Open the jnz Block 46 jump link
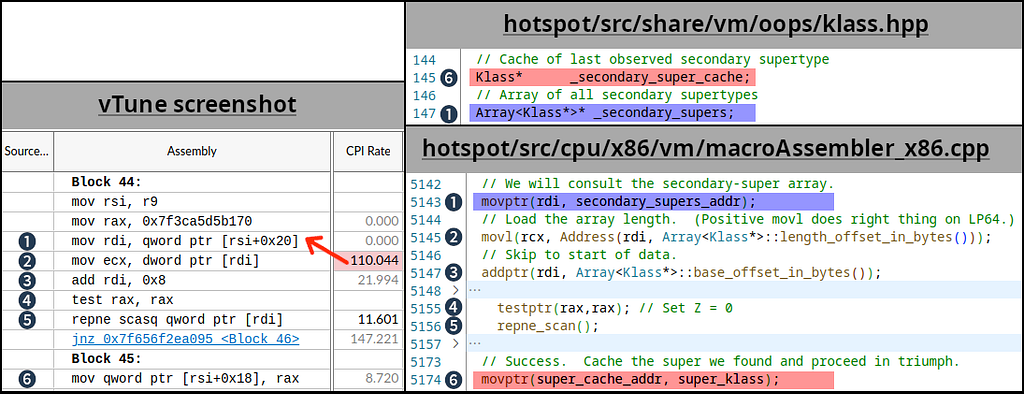Image resolution: width=1024 pixels, height=394 pixels. tap(185, 339)
